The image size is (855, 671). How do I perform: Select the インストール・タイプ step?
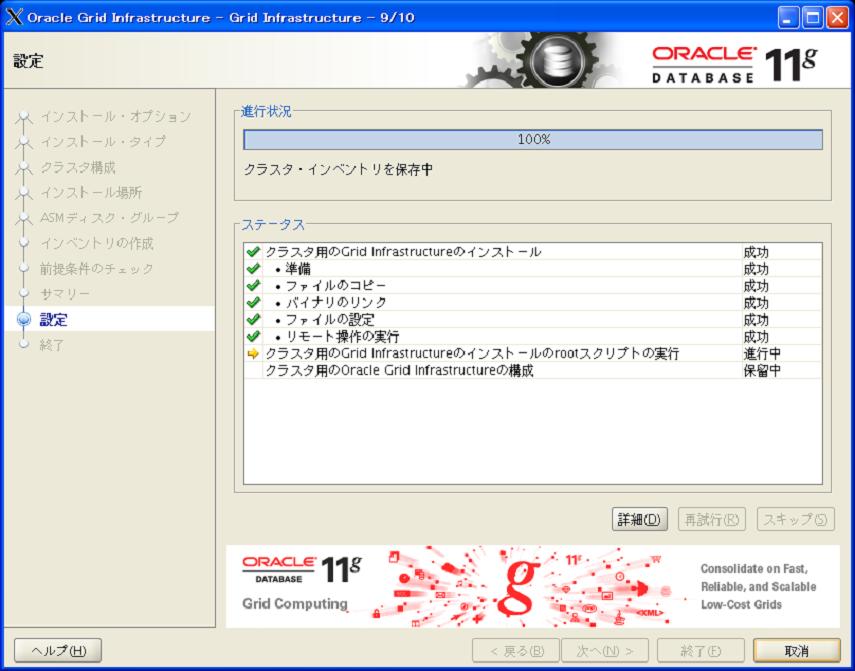click(x=103, y=142)
